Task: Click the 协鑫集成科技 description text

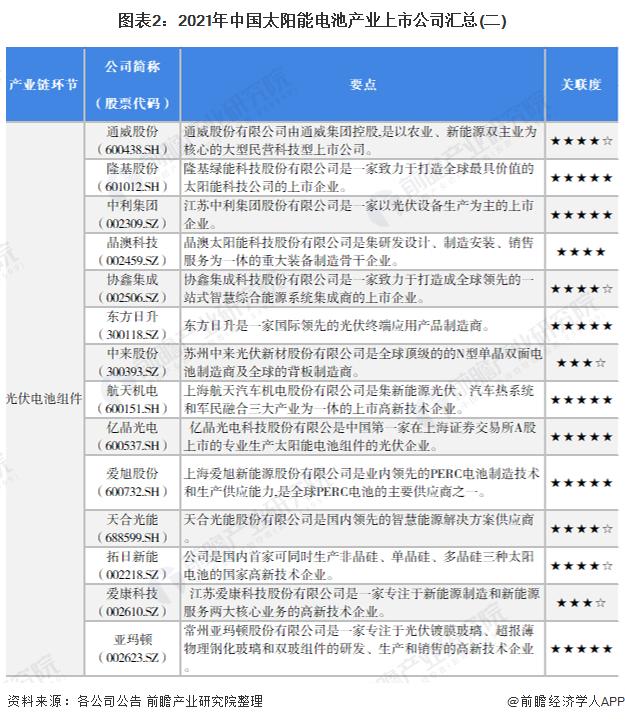Action: [359, 289]
